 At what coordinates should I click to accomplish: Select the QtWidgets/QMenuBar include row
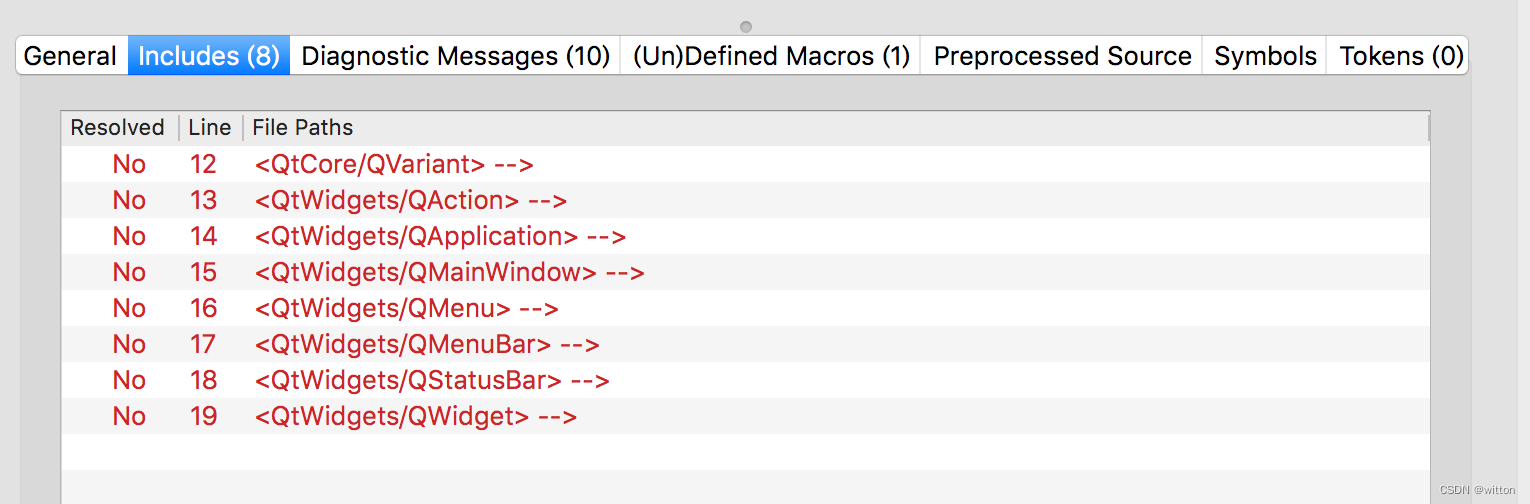[426, 345]
